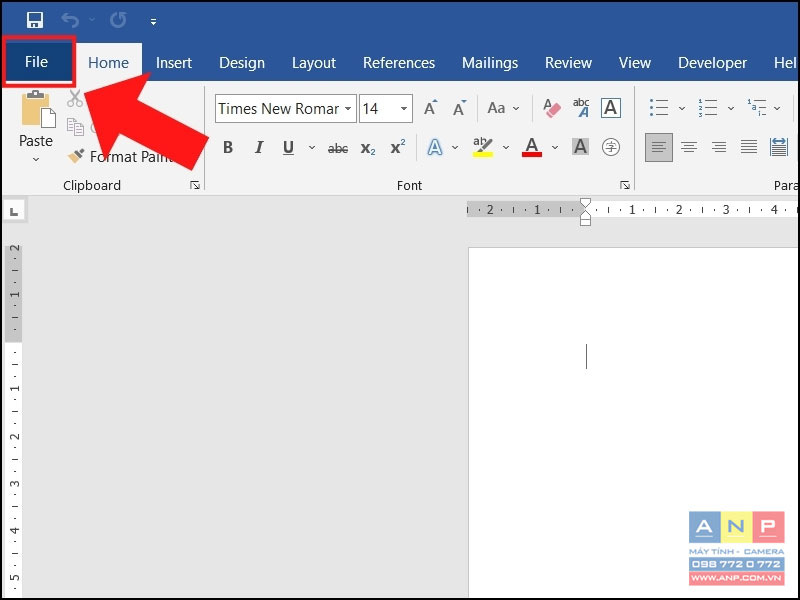Apply Character Border to text
This screenshot has height=600, width=800.
[611, 108]
